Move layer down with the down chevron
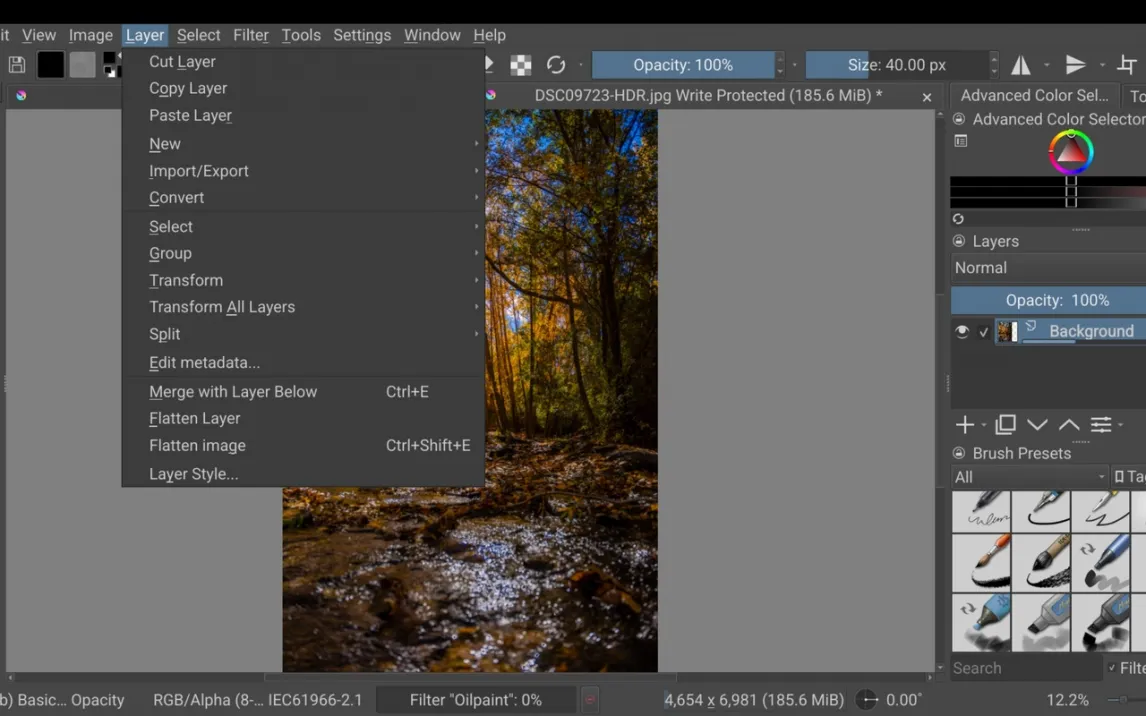The width and height of the screenshot is (1146, 716). [x=1037, y=425]
